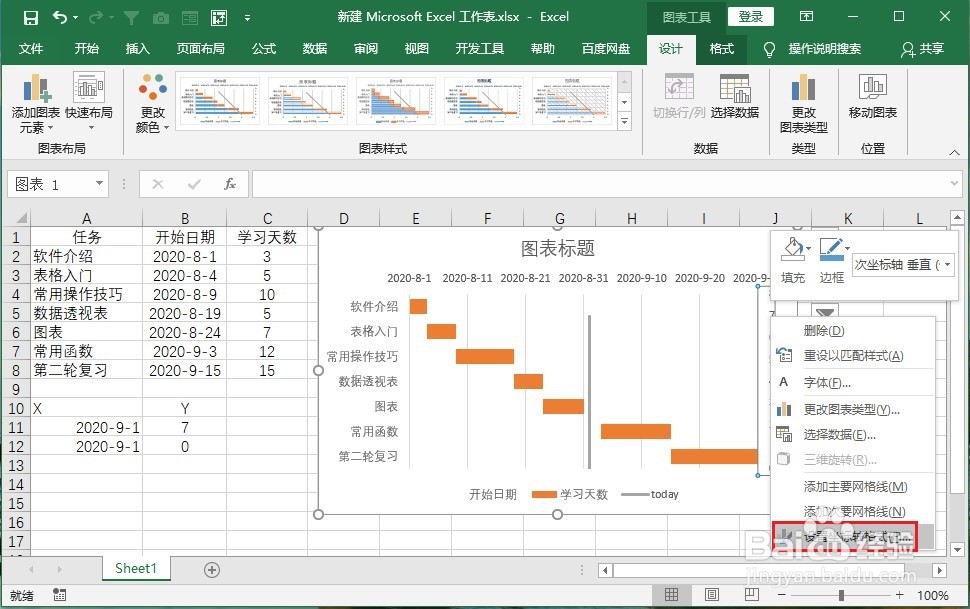Viewport: 970px width, 609px height.
Task: Click macro record icon in status bar
Action: click(59, 595)
